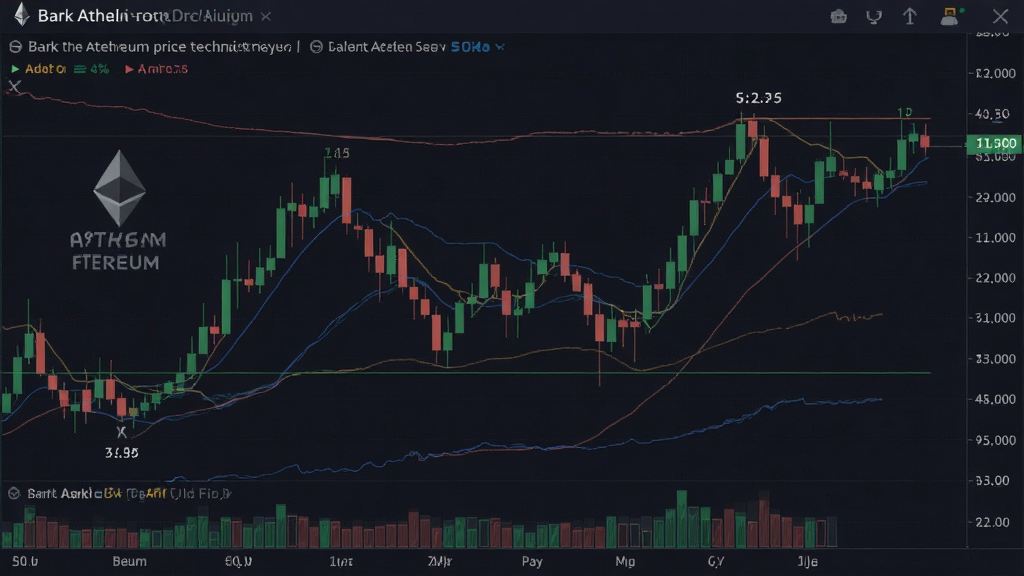Click the Beum date label on time axis
Image resolution: width=1024 pixels, height=576 pixels.
point(129,561)
